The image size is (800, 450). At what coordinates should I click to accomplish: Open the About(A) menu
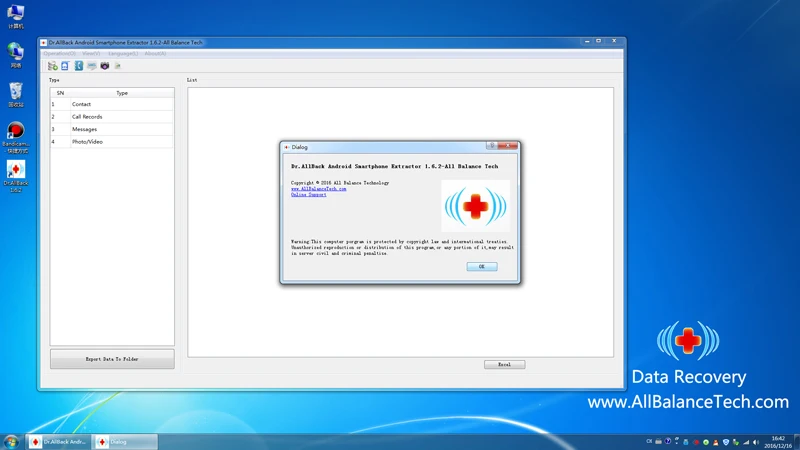[x=155, y=53]
